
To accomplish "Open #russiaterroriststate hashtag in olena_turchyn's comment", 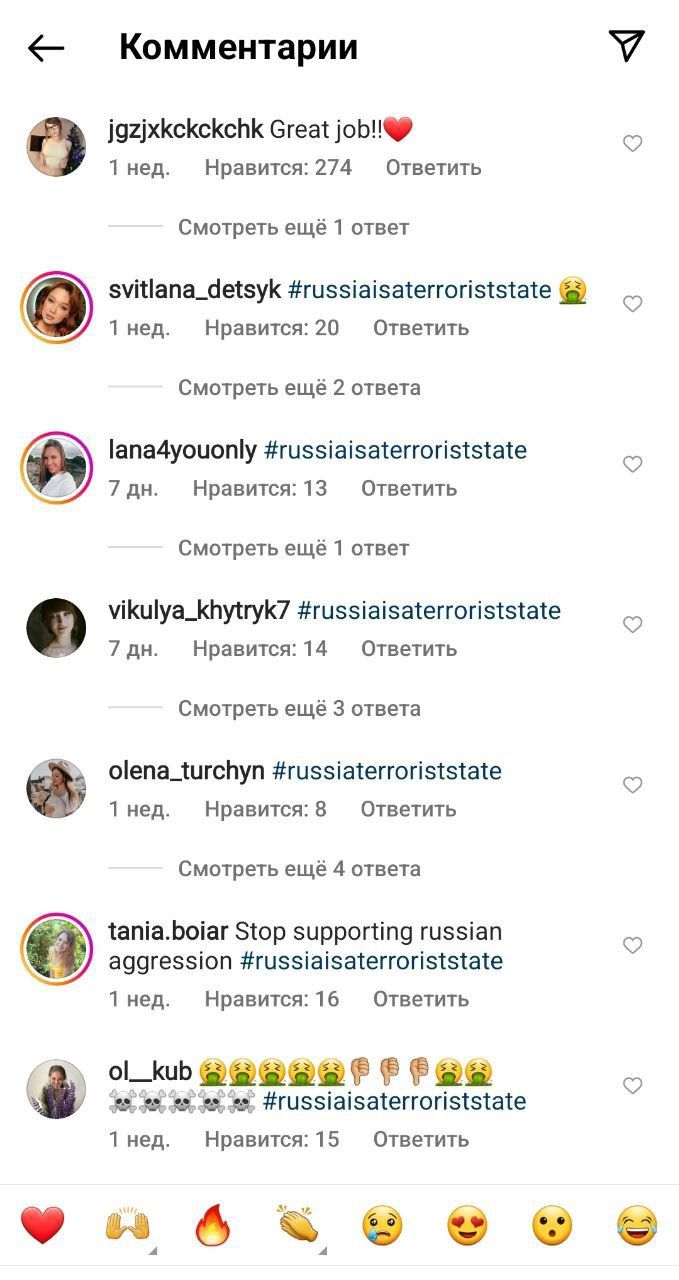I will click(x=386, y=771).
